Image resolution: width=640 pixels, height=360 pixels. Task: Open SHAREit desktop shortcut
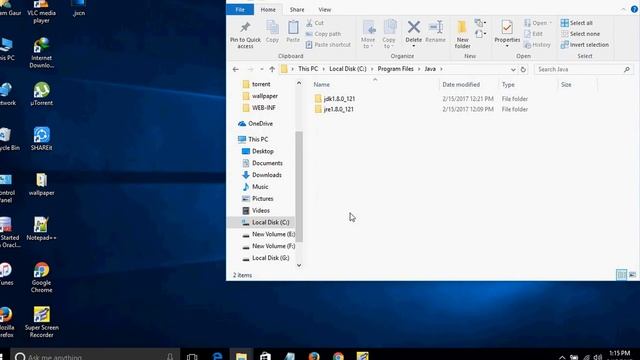coord(42,139)
